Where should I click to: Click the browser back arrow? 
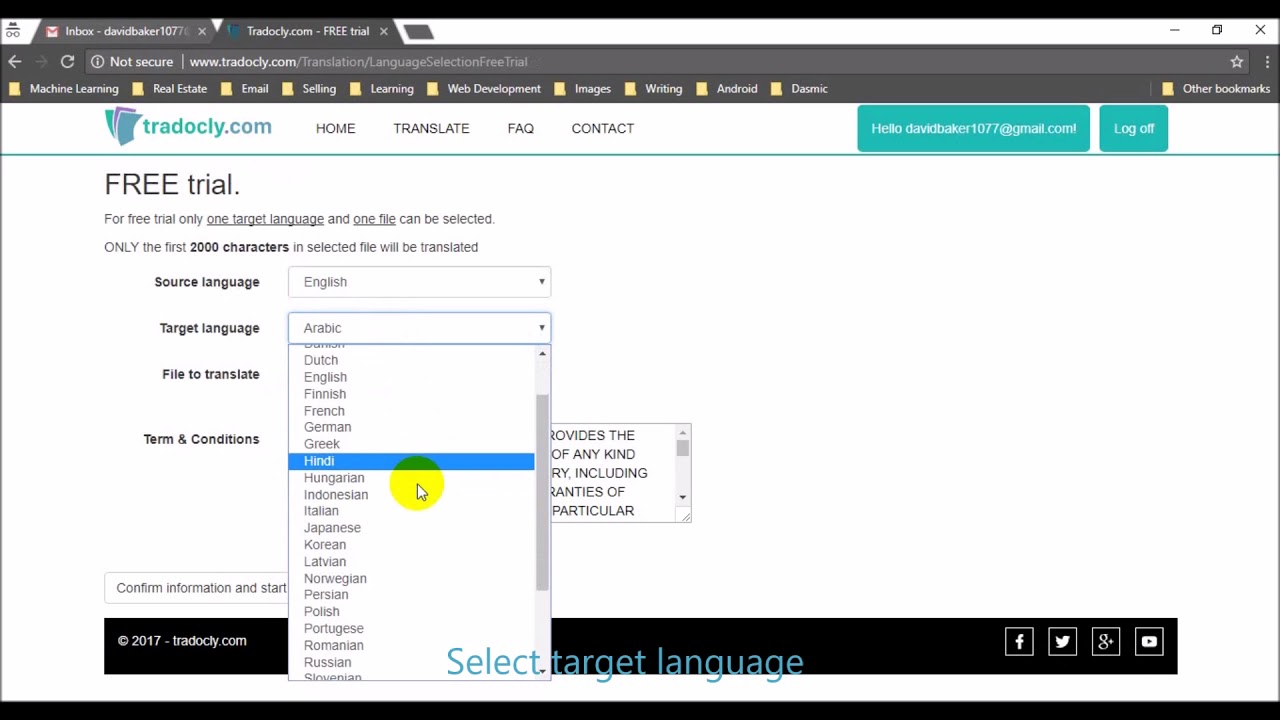click(x=14, y=61)
